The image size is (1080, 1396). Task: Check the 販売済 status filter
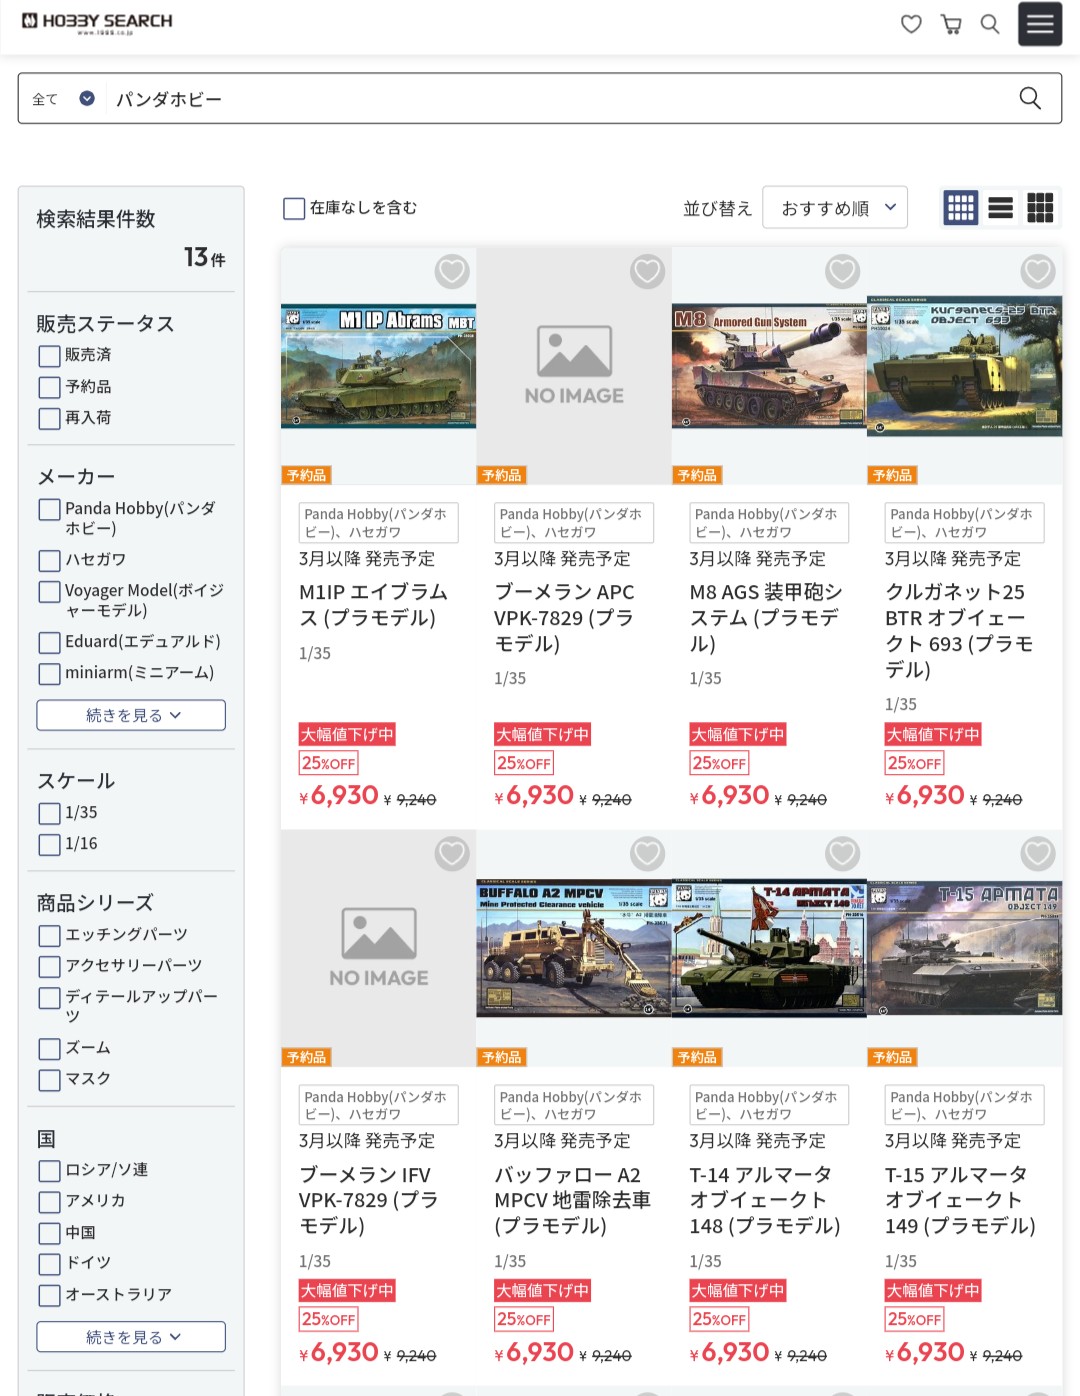point(49,356)
